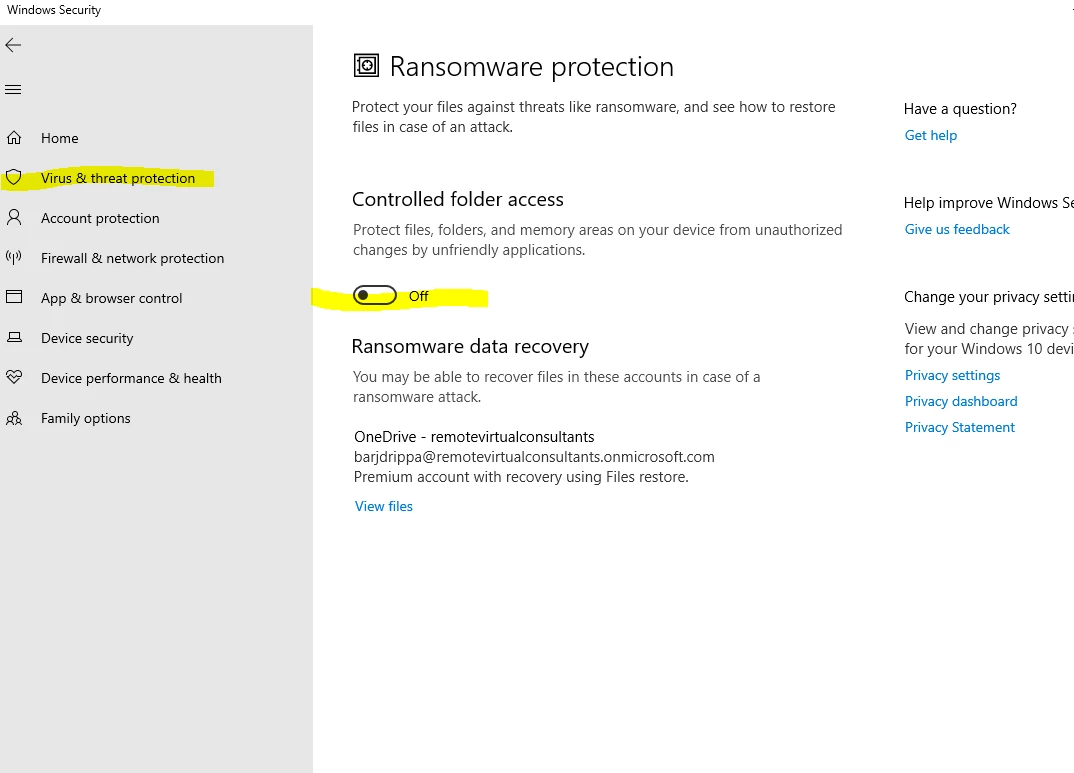Turn on Controlled folder access toggle

(375, 296)
